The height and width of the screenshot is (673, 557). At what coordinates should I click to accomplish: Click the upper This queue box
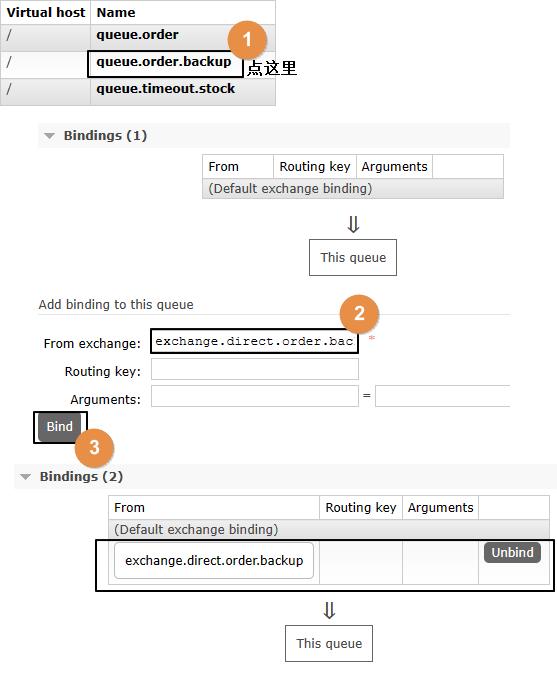click(353, 258)
